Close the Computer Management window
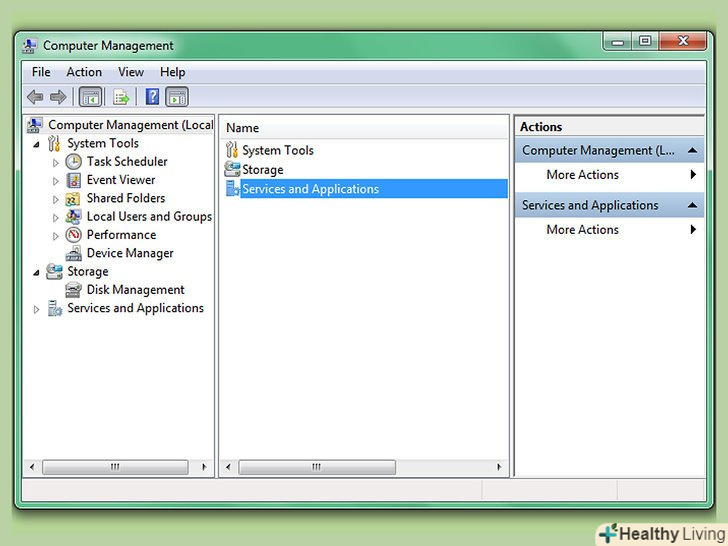Screen dimensions: 728x546 click(x=682, y=42)
